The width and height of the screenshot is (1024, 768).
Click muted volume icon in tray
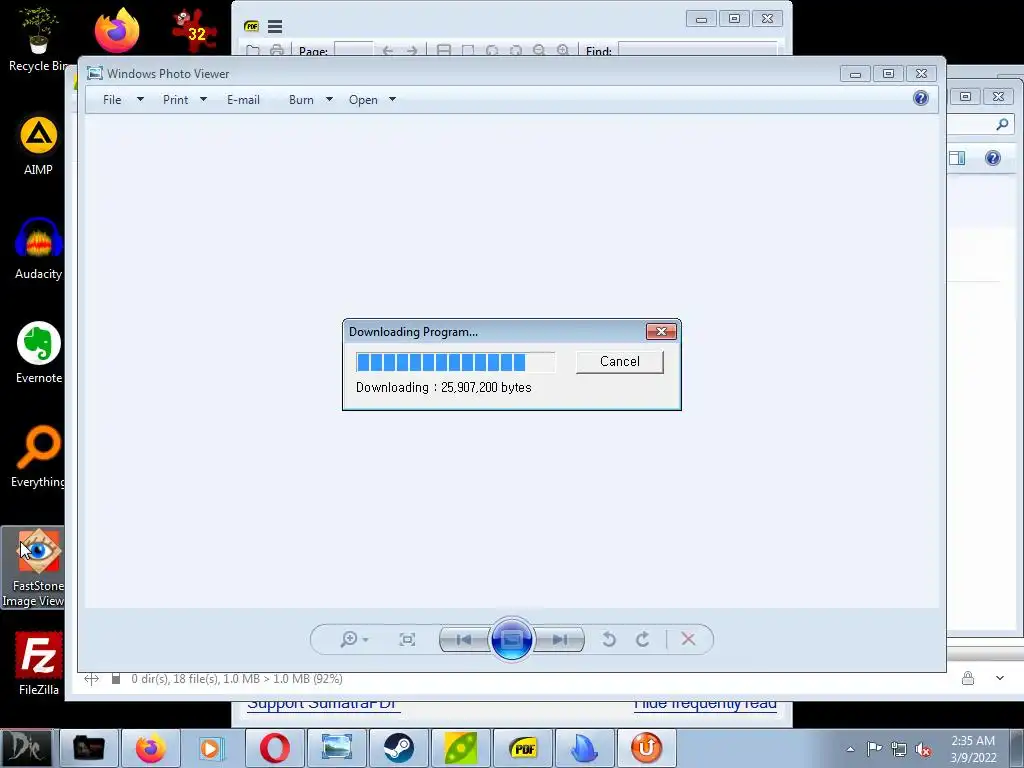point(923,749)
